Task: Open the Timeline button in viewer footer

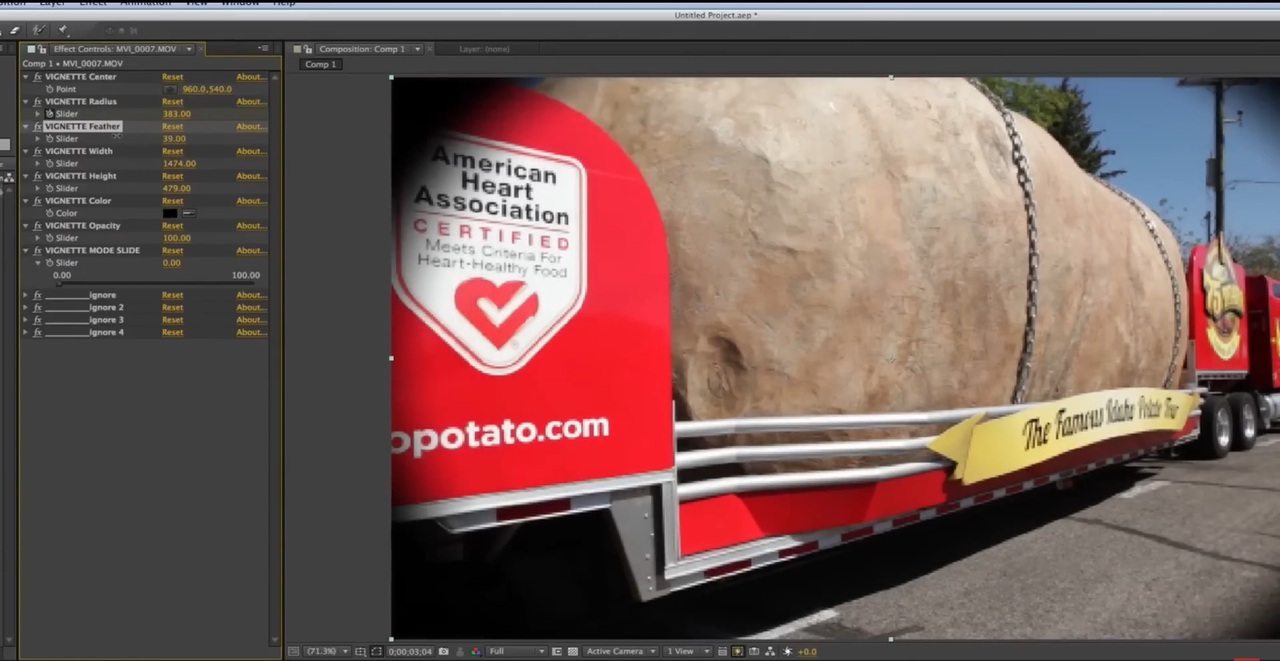Action: [x=754, y=652]
